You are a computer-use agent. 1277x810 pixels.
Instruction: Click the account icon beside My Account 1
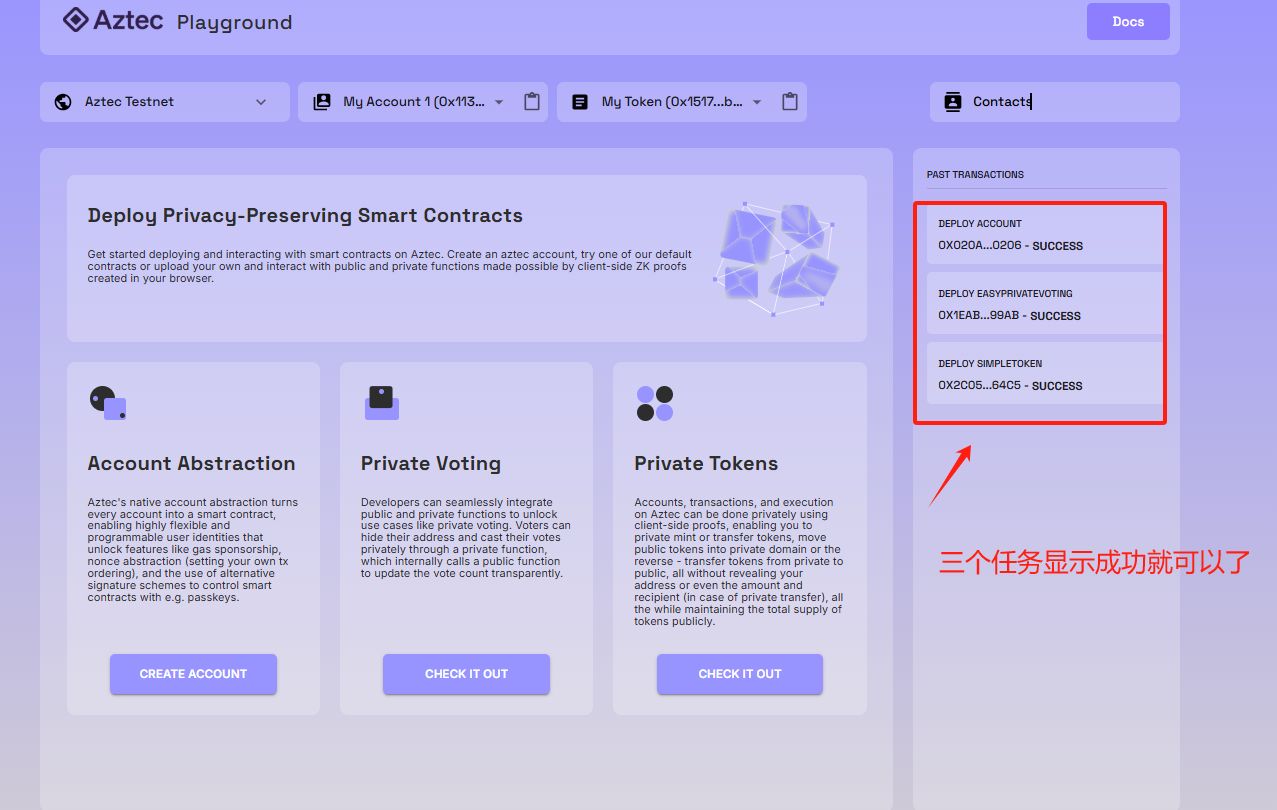coord(322,102)
